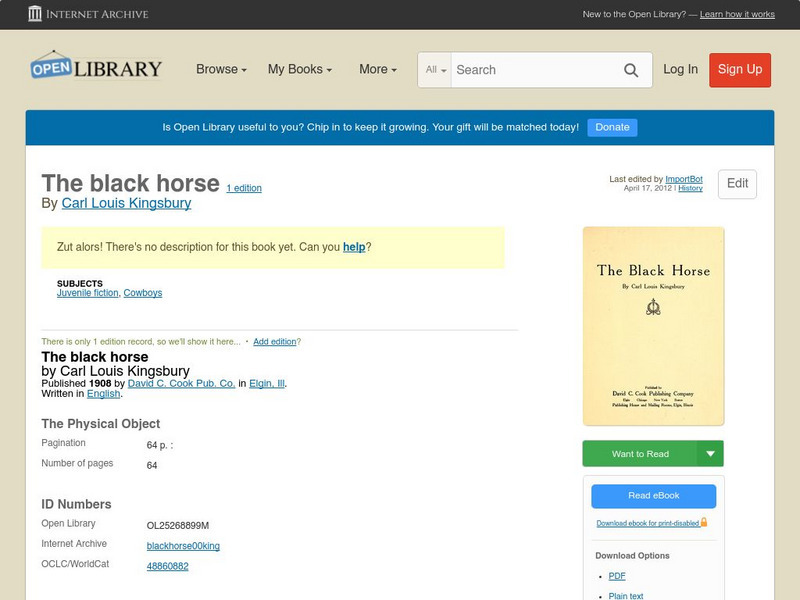Open the More menu
Image resolution: width=800 pixels, height=600 pixels.
[376, 70]
